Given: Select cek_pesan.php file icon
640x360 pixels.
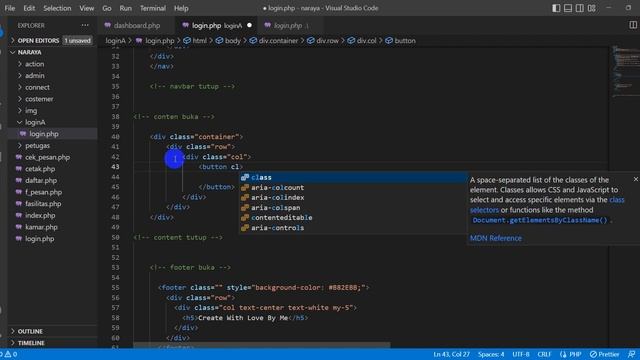Looking at the screenshot, I should tap(19, 157).
